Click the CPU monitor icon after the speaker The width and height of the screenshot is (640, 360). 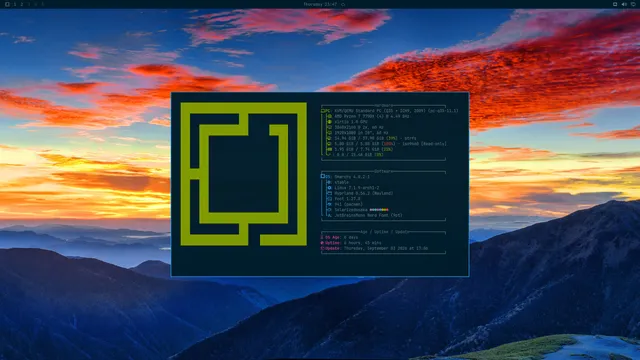(x=633, y=4)
